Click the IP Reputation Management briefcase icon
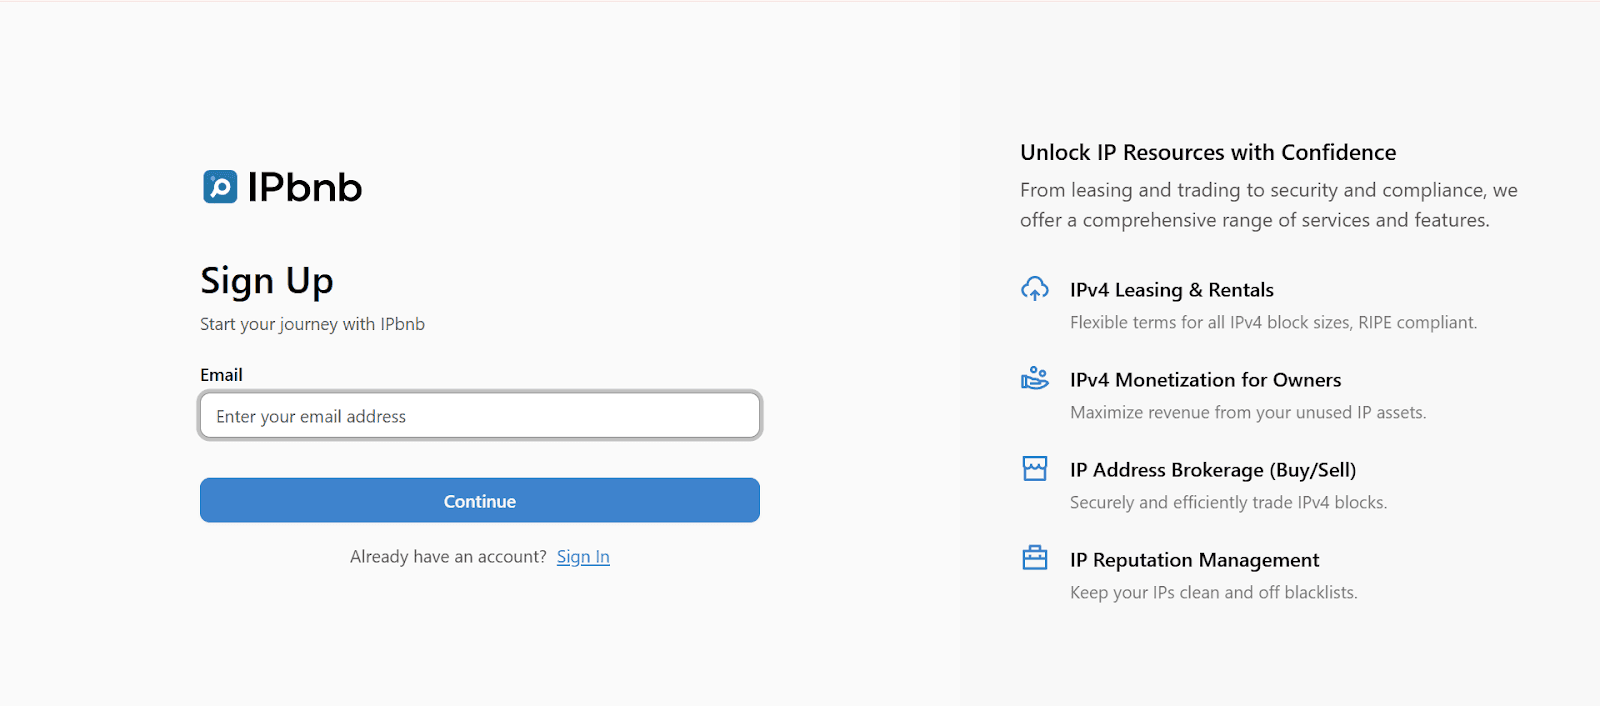This screenshot has height=706, width=1600. pos(1035,558)
